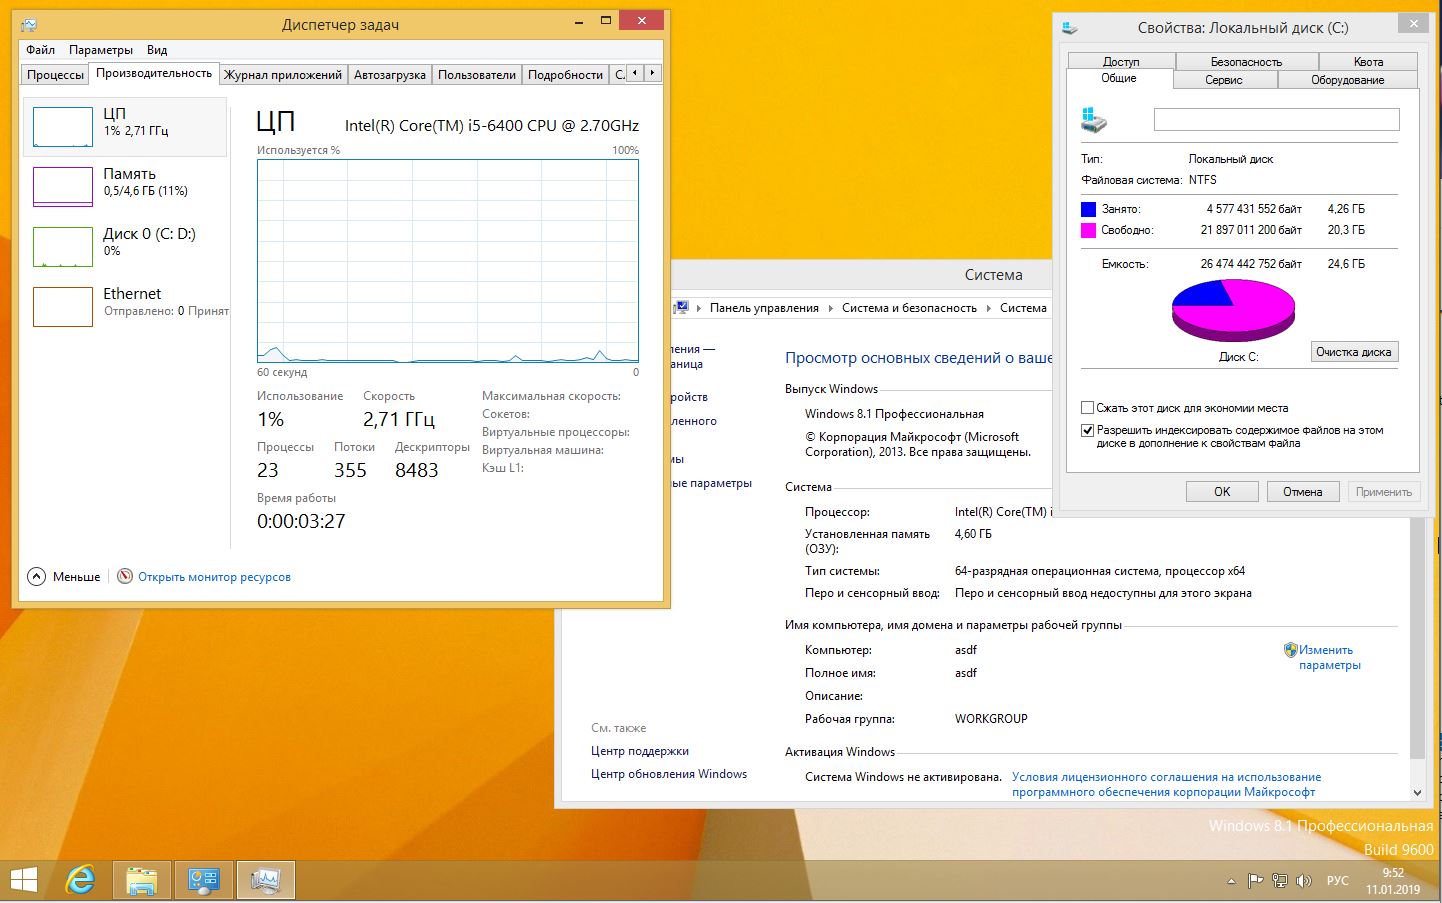Expand the breadcrumb arrow after Система и безопасность
The image size is (1442, 903).
[989, 308]
